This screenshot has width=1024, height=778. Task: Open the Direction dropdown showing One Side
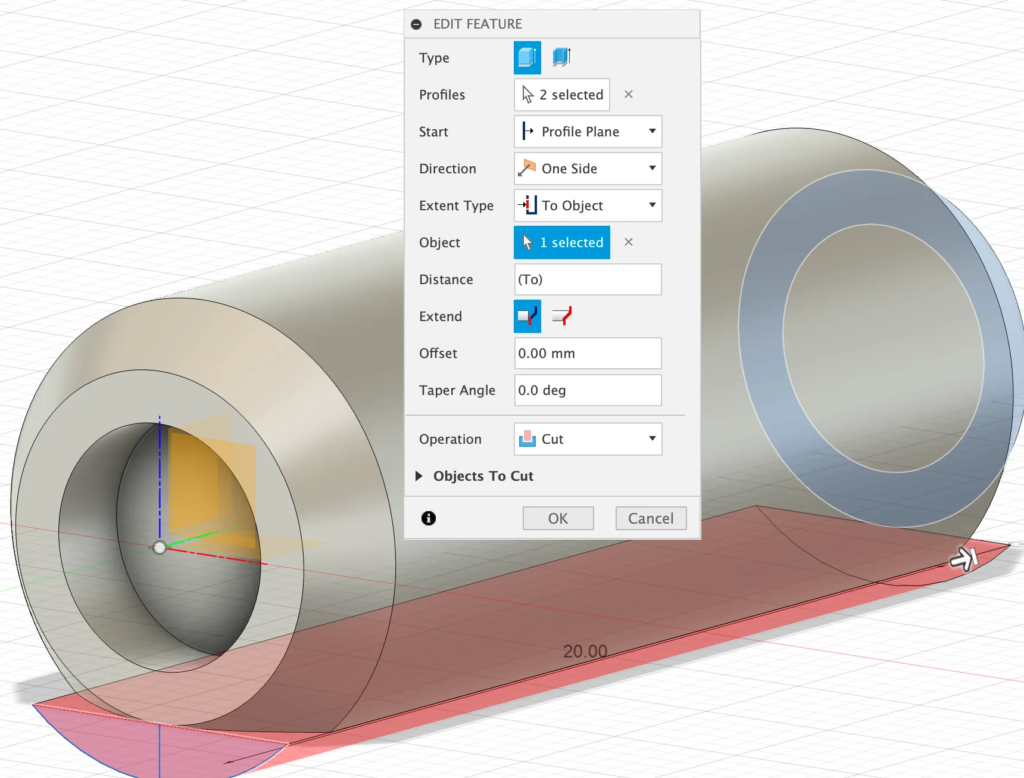click(588, 169)
